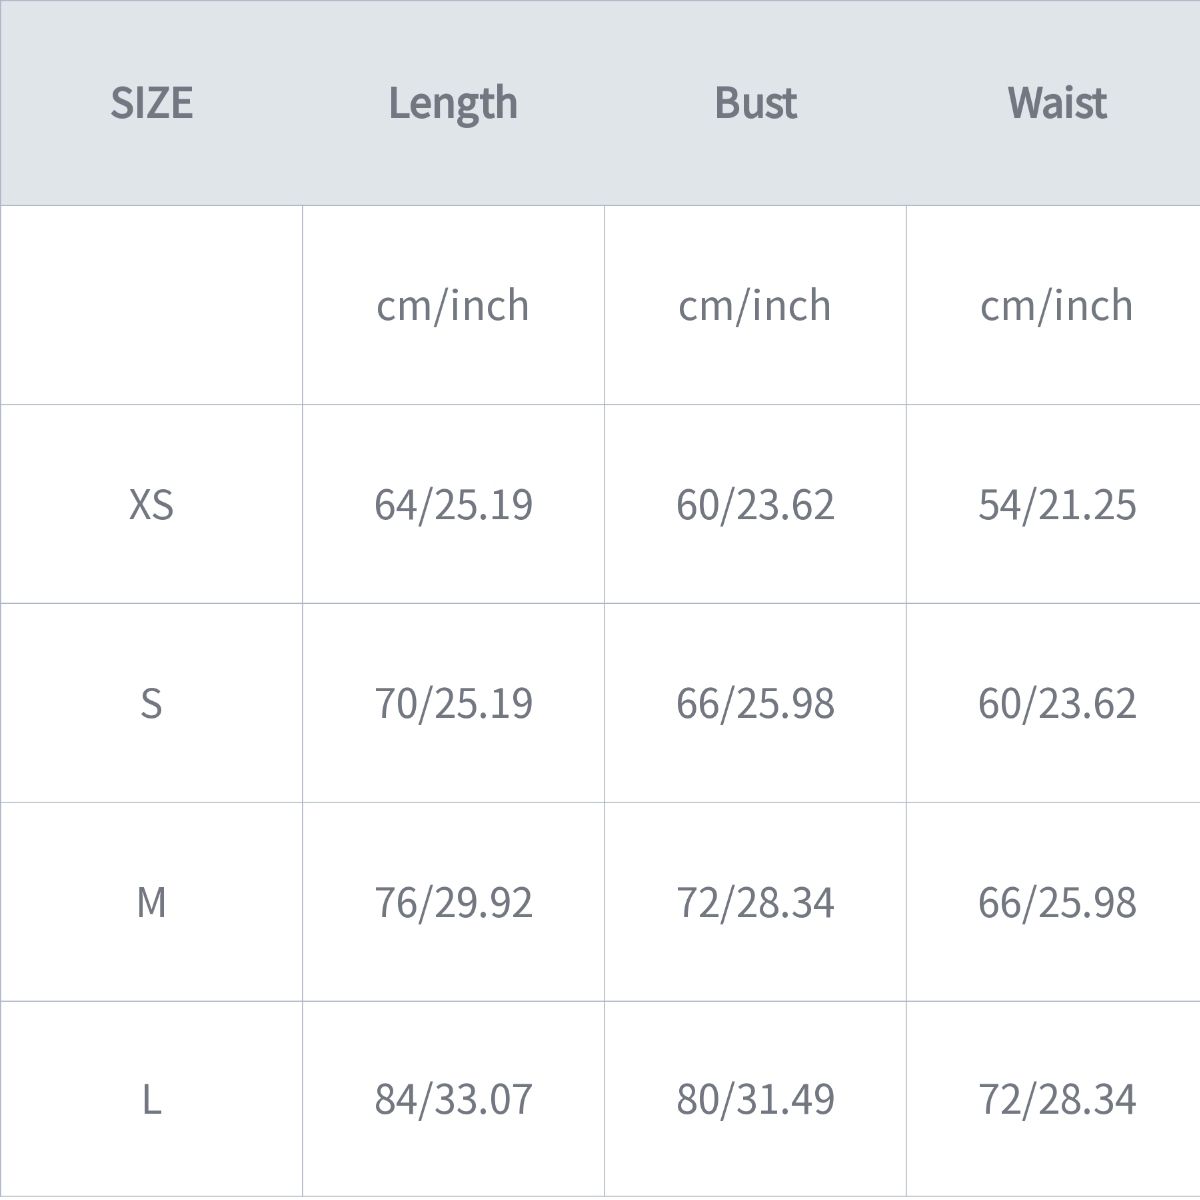This screenshot has height=1200, width=1200.
Task: Select the Waist column header
Action: (x=1057, y=103)
